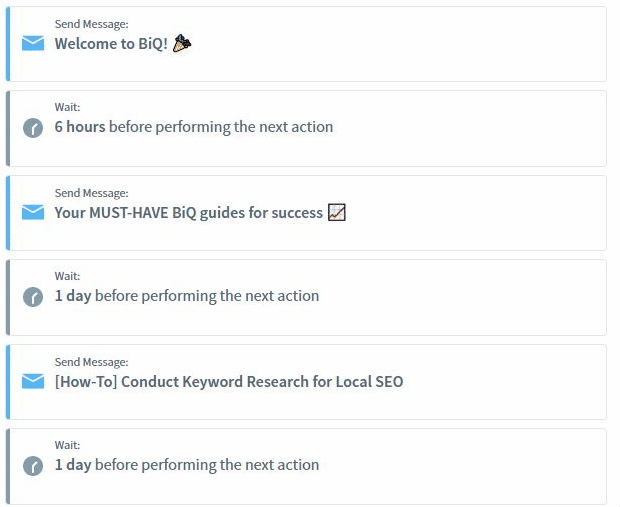Select the last 1 day wait step text
The height and width of the screenshot is (507, 620).
(187, 465)
